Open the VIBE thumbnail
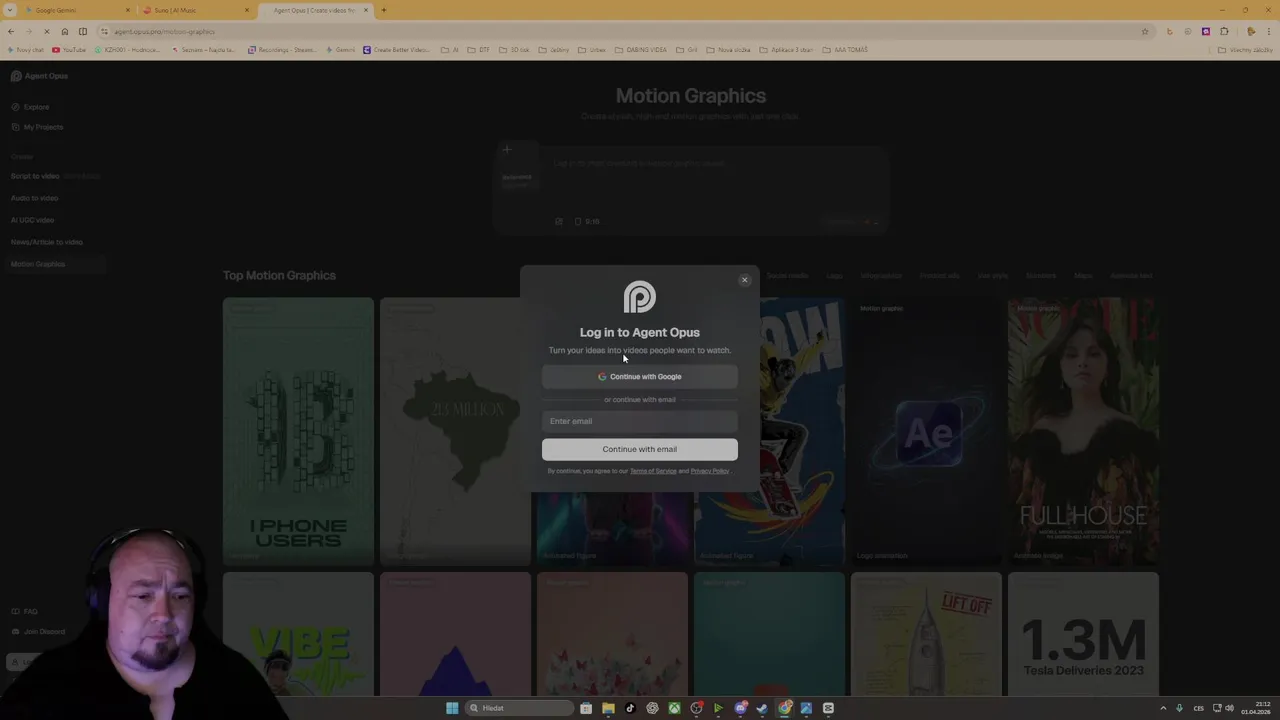This screenshot has width=1280, height=720. click(298, 634)
